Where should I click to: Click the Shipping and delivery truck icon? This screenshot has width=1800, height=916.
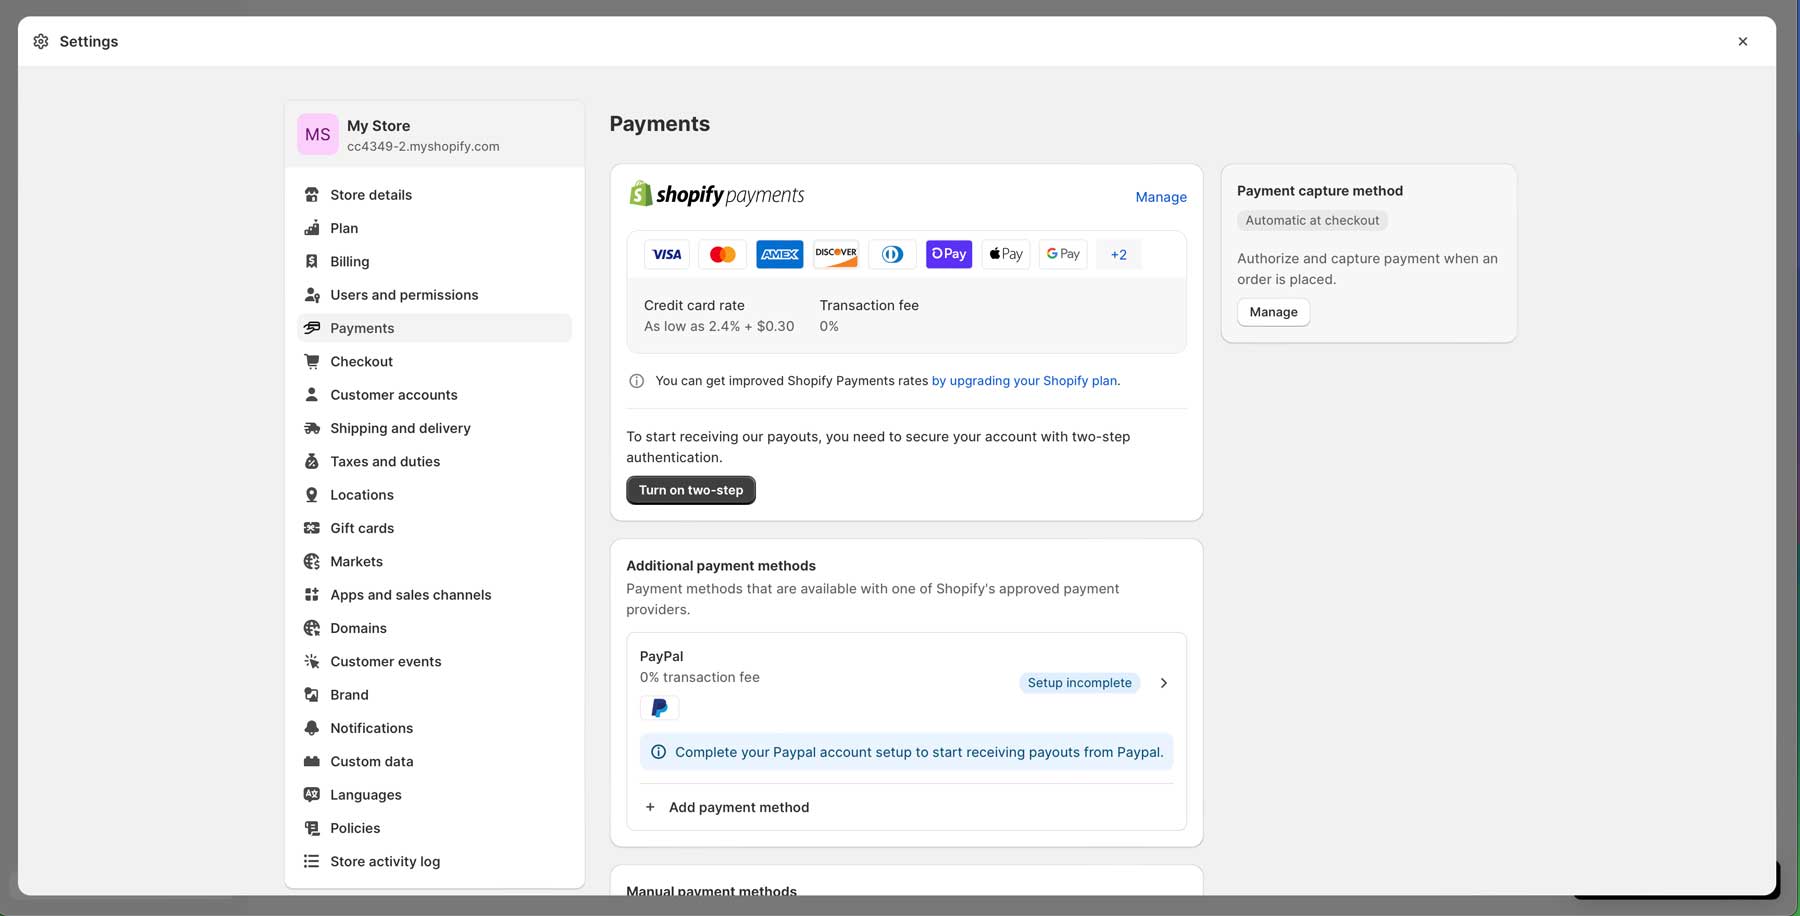point(311,428)
